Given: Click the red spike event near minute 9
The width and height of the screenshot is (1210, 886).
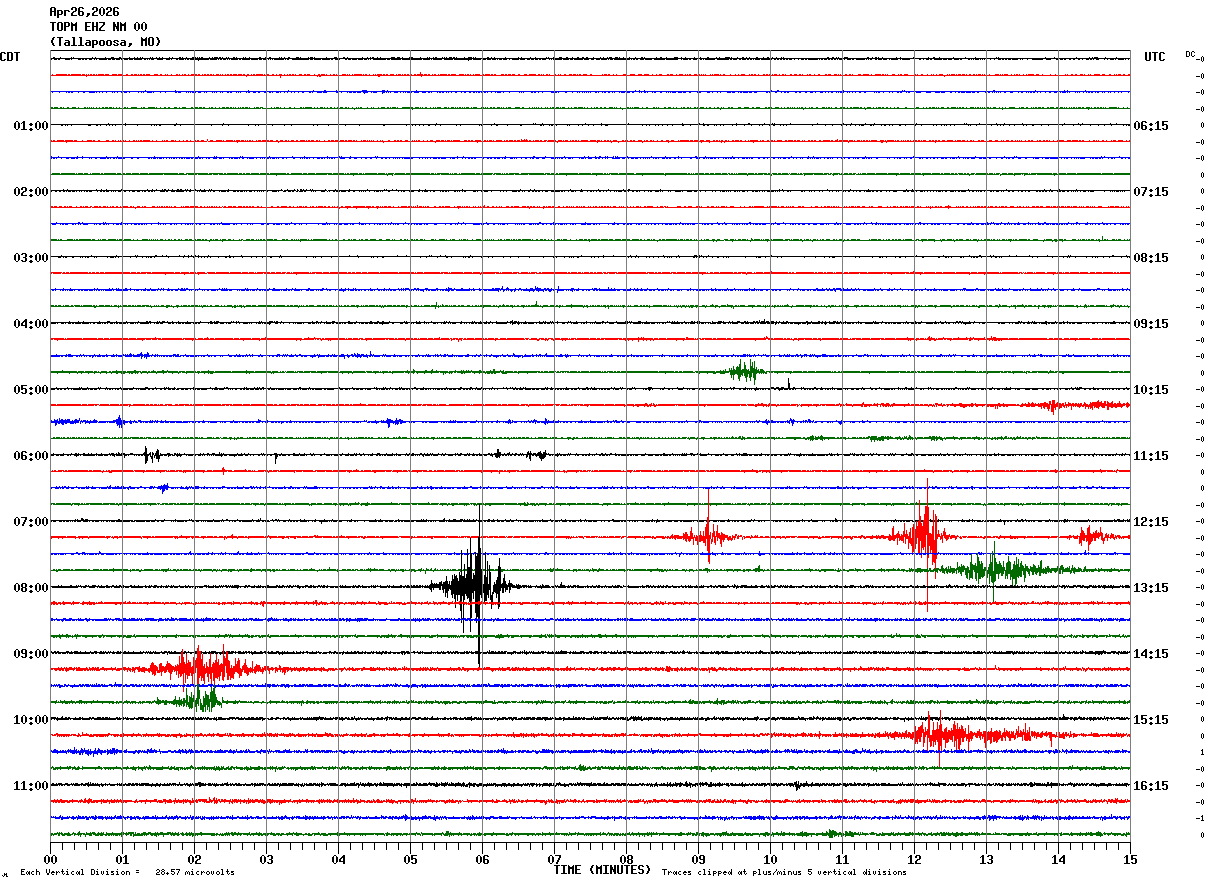Looking at the screenshot, I should [708, 537].
